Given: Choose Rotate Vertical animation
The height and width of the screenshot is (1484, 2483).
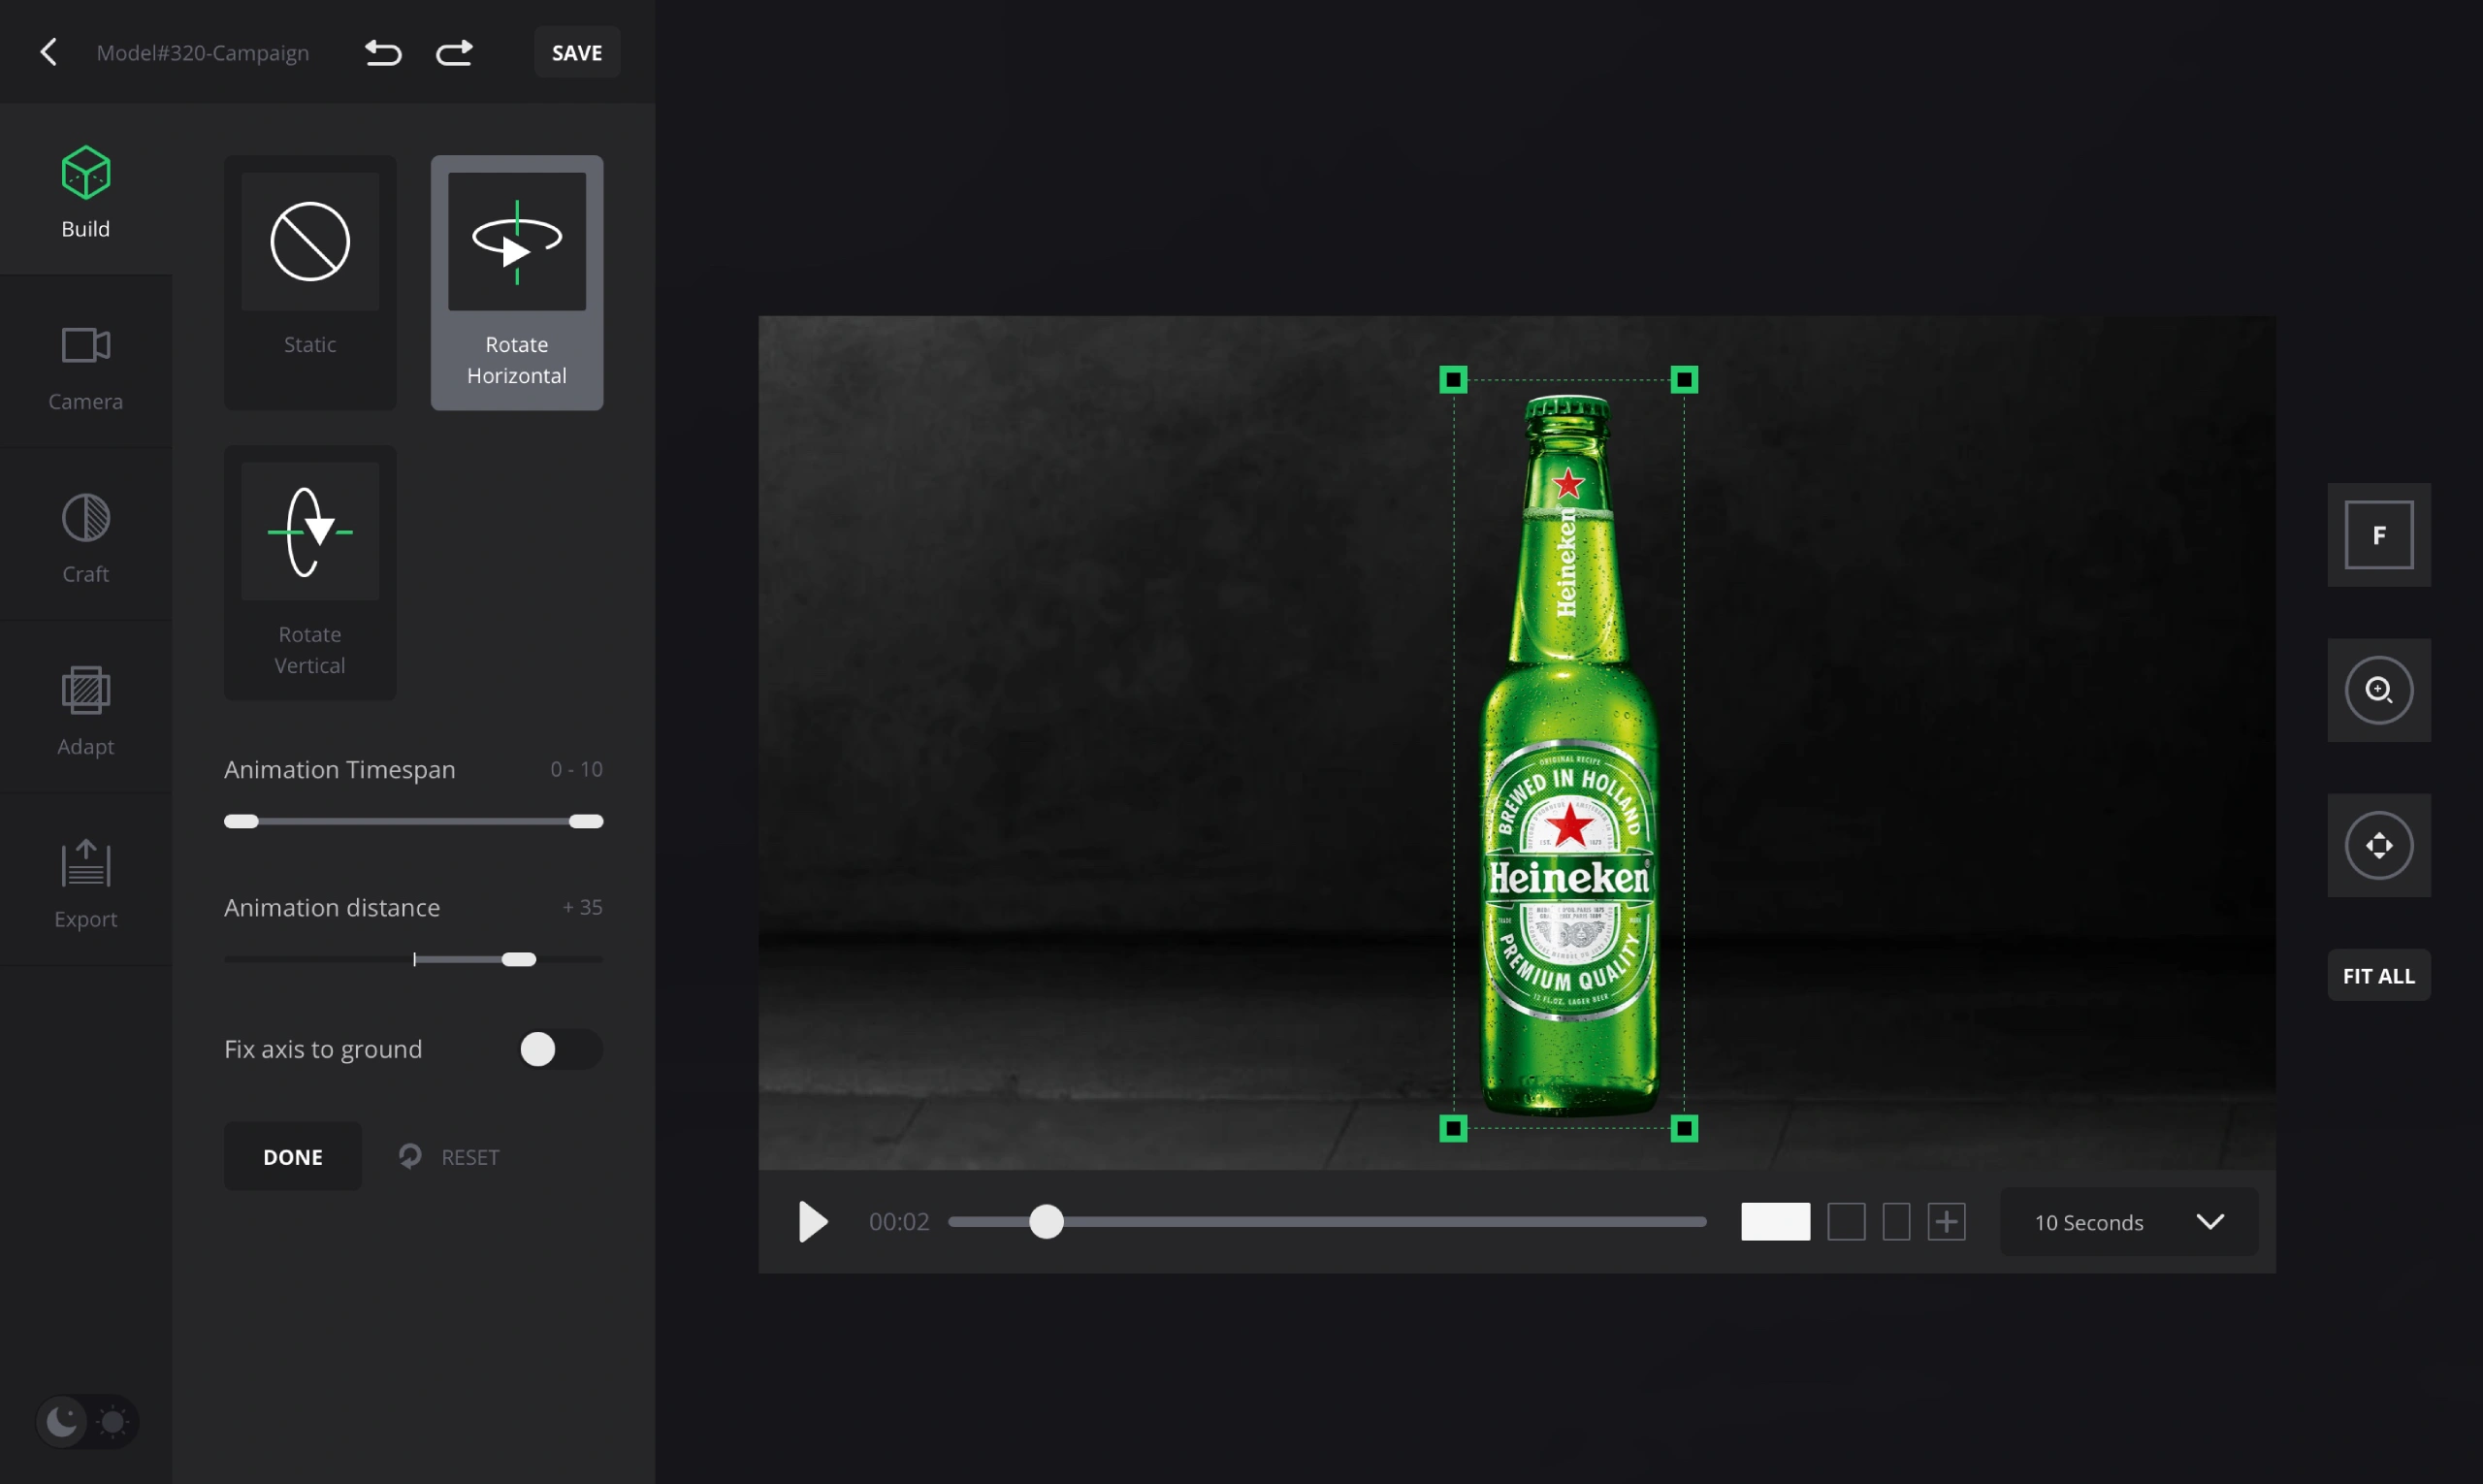Looking at the screenshot, I should tap(310, 570).
